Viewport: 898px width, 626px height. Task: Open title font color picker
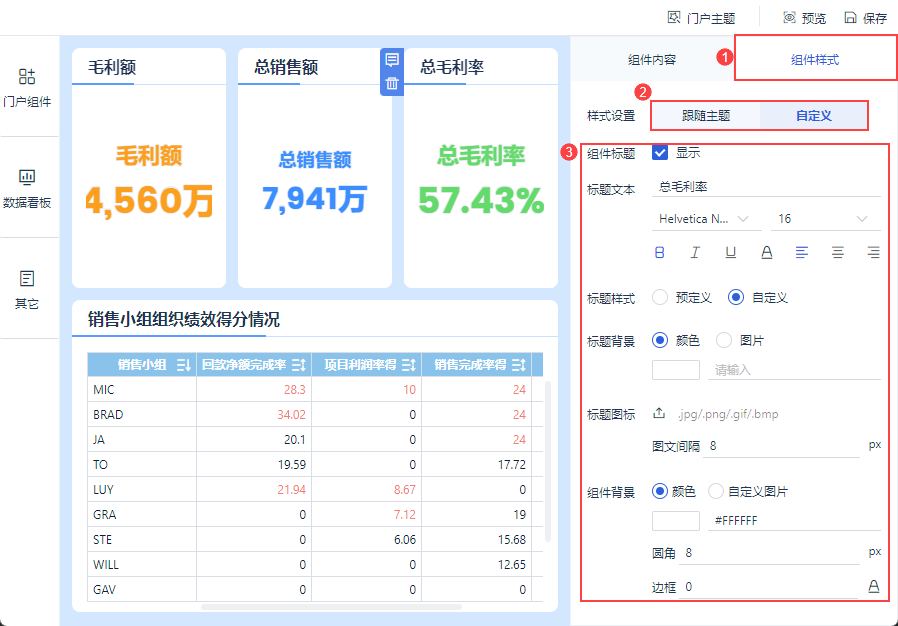click(x=766, y=253)
